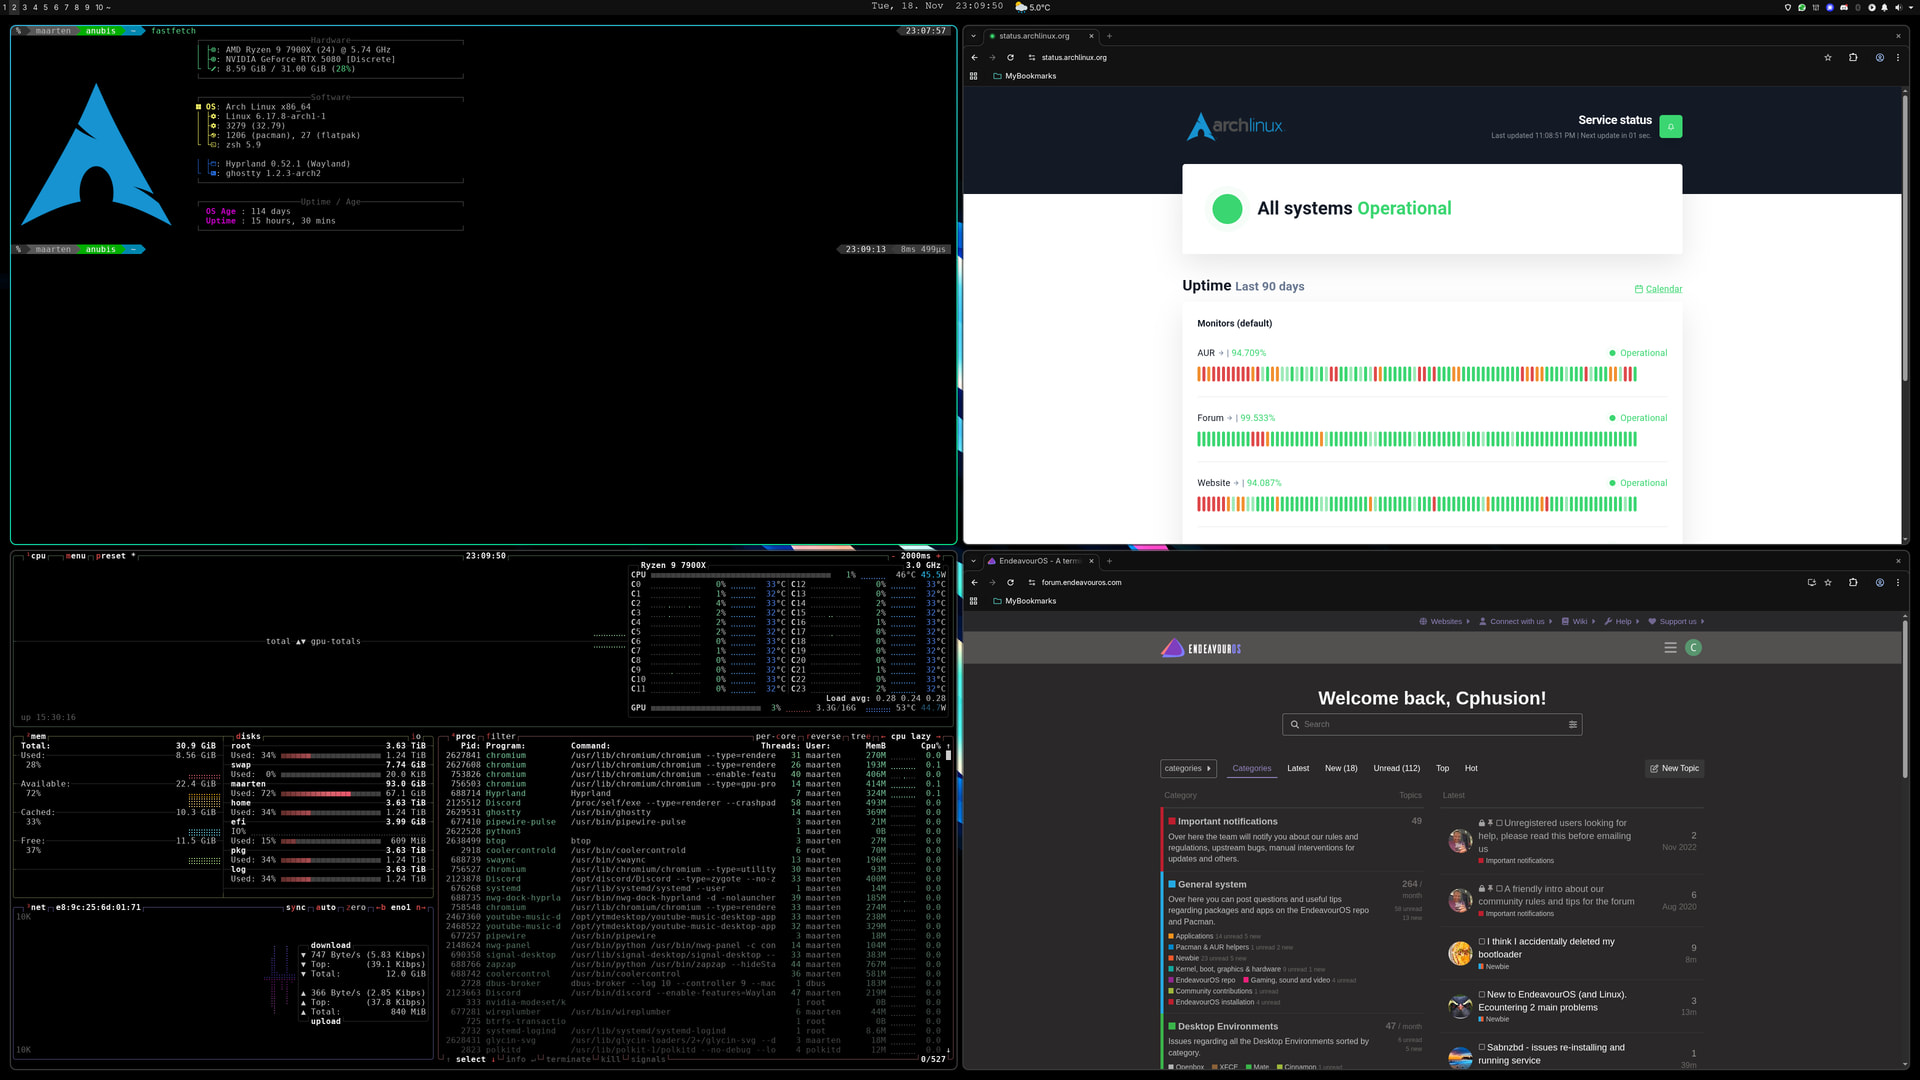Reload the status.archlinux.org page
Viewport: 1920px width, 1080px height.
(x=1010, y=58)
